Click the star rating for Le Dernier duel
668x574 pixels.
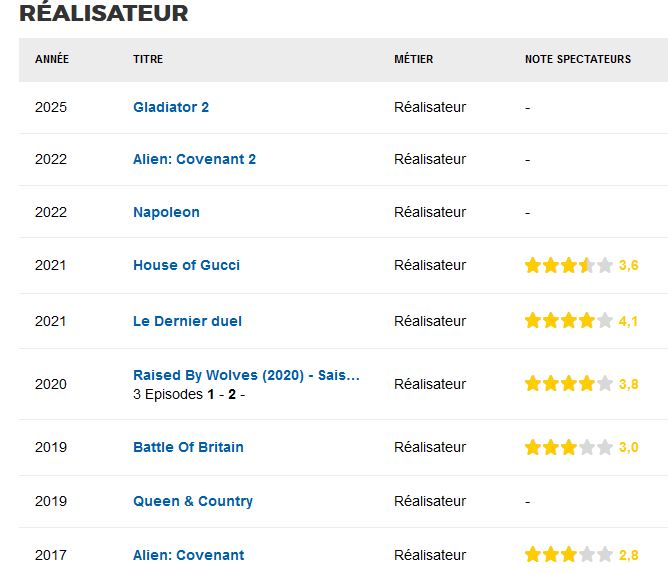tap(568, 321)
